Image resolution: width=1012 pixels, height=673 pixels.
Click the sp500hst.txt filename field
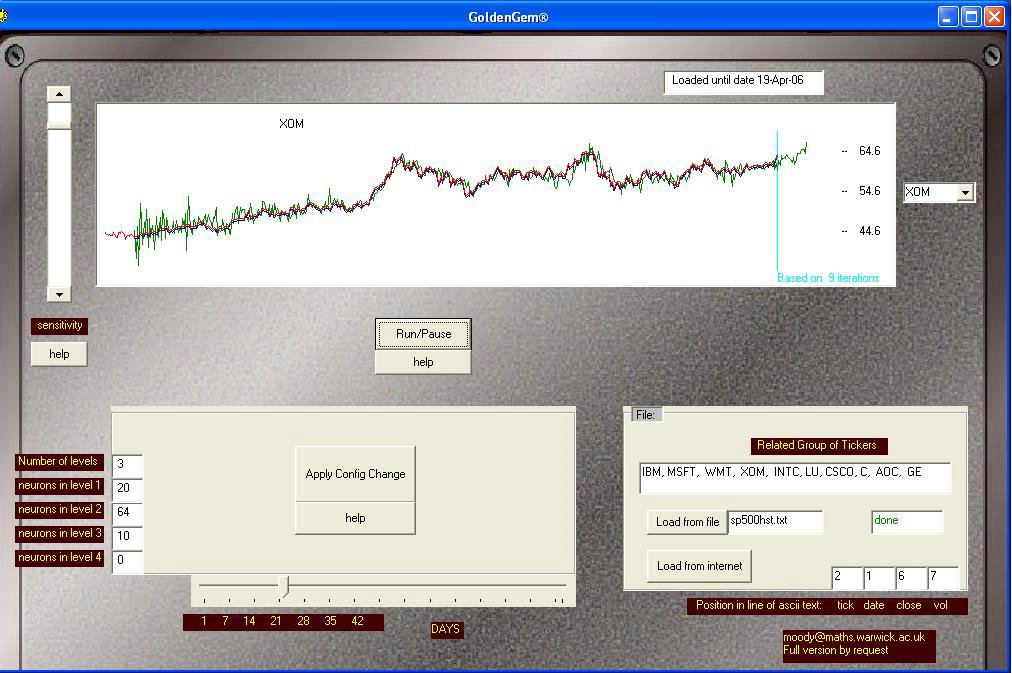[774, 521]
